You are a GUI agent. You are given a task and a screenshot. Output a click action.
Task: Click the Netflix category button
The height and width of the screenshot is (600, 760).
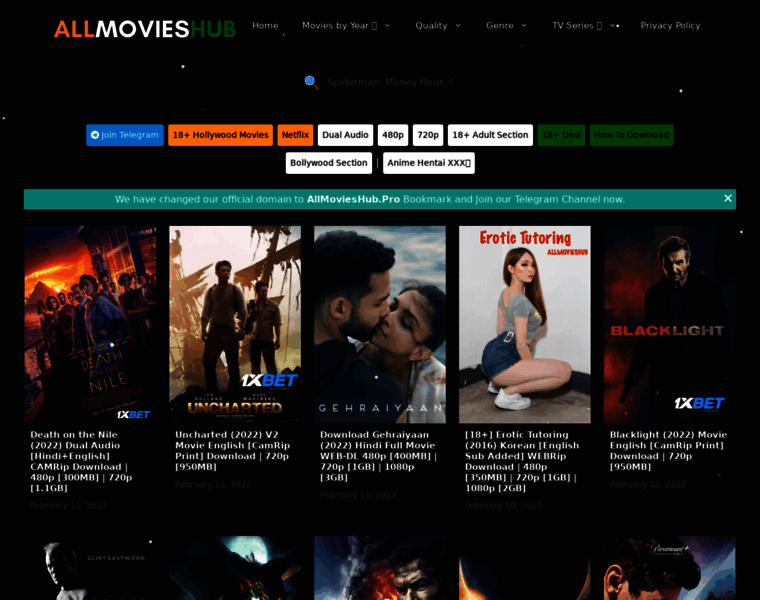pos(295,135)
